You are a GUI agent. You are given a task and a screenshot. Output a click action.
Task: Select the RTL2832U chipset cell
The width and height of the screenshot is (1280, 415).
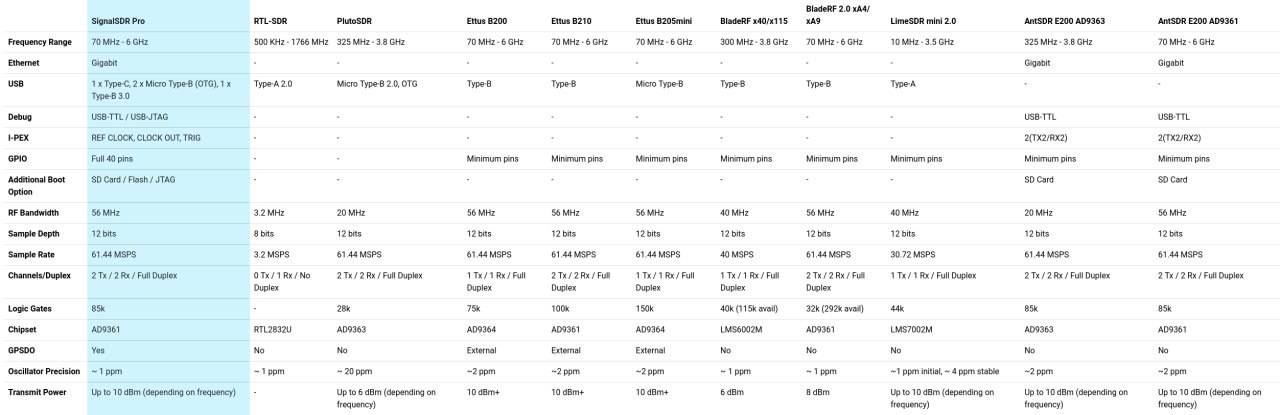point(272,329)
